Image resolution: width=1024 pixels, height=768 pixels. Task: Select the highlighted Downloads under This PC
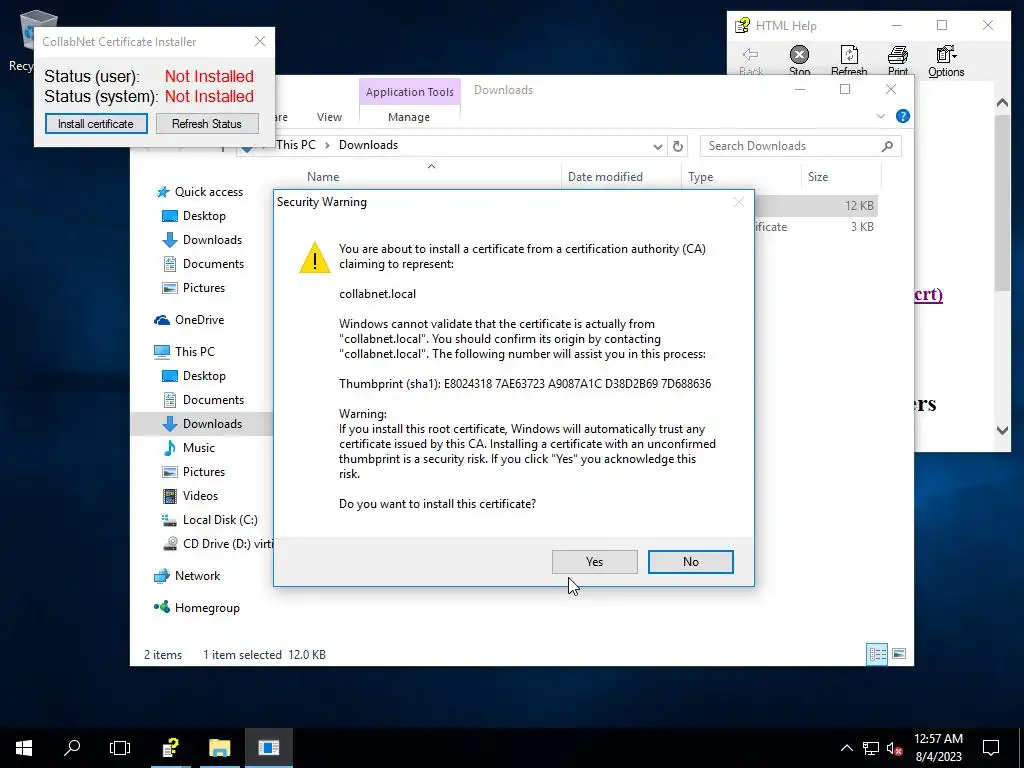[x=202, y=424]
